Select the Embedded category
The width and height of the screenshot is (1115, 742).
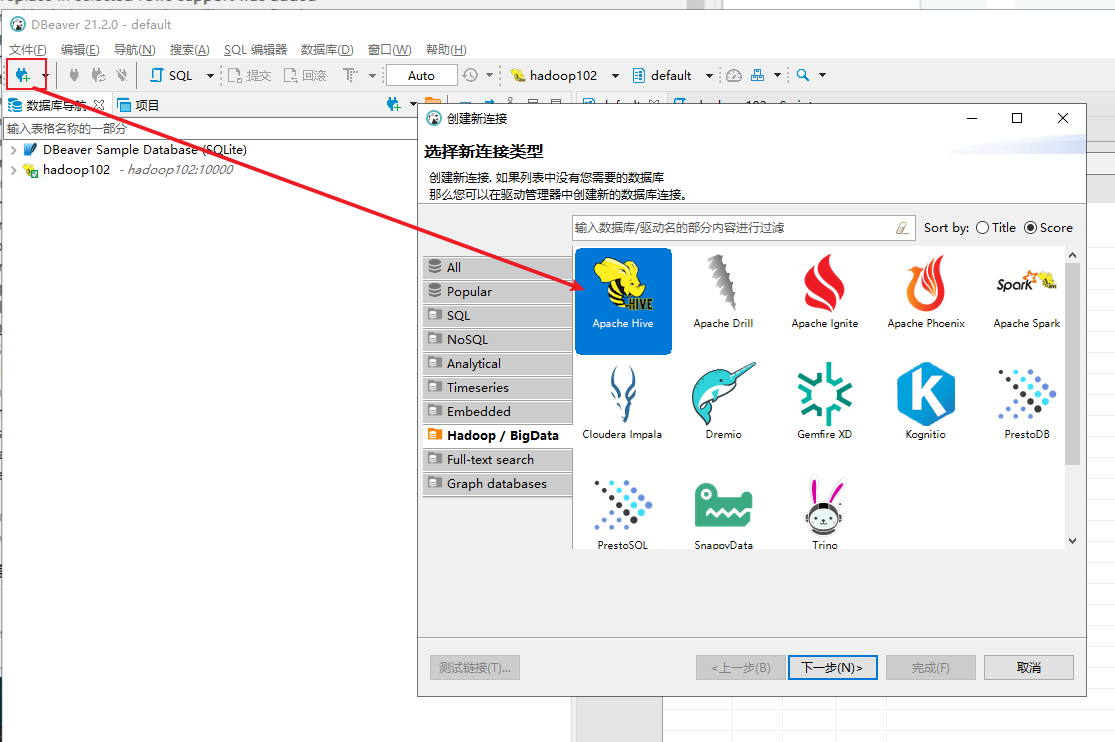(497, 411)
